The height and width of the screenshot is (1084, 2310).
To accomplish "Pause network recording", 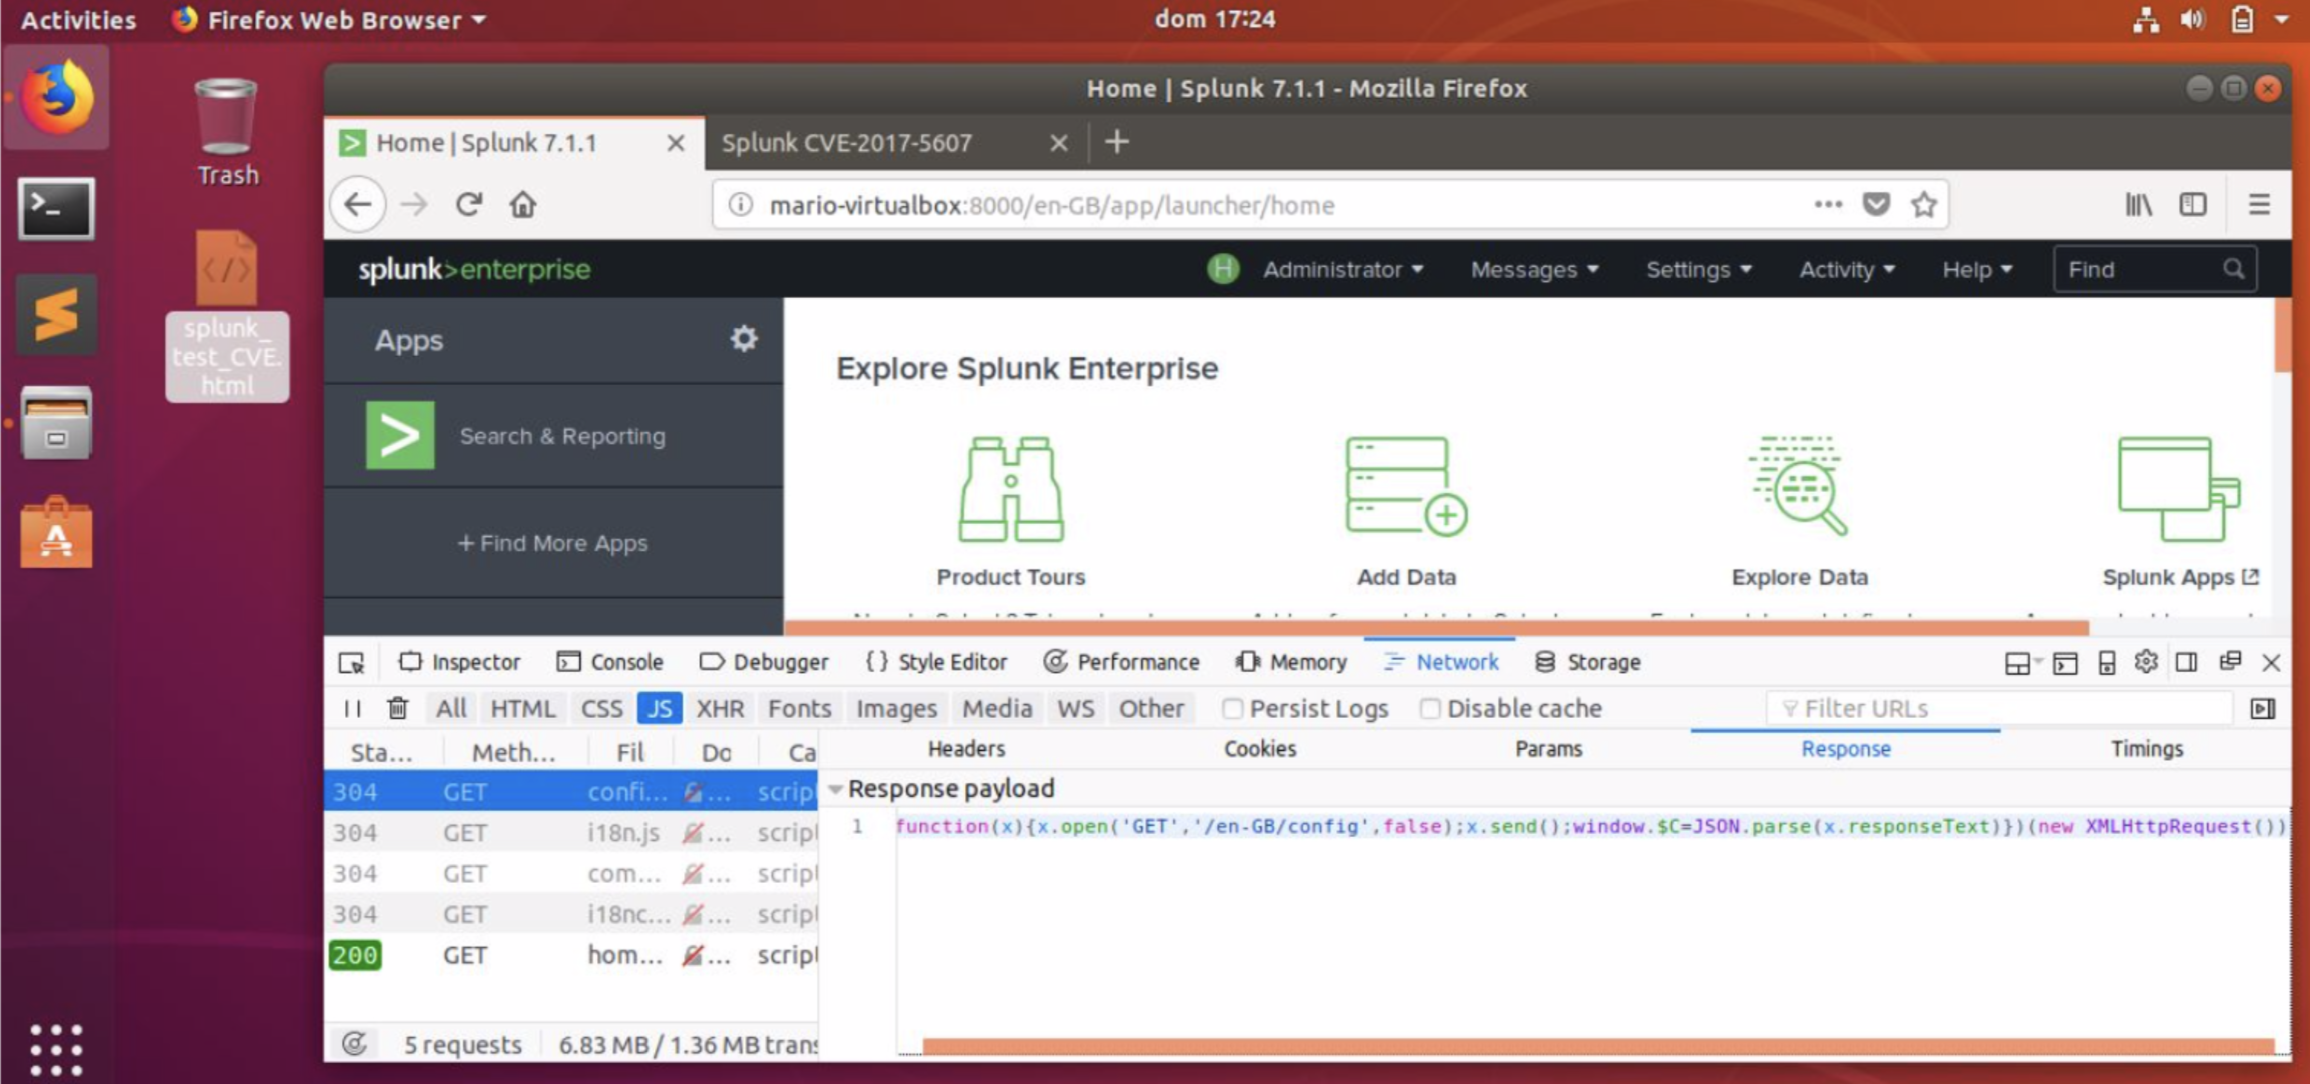I will click(352, 708).
